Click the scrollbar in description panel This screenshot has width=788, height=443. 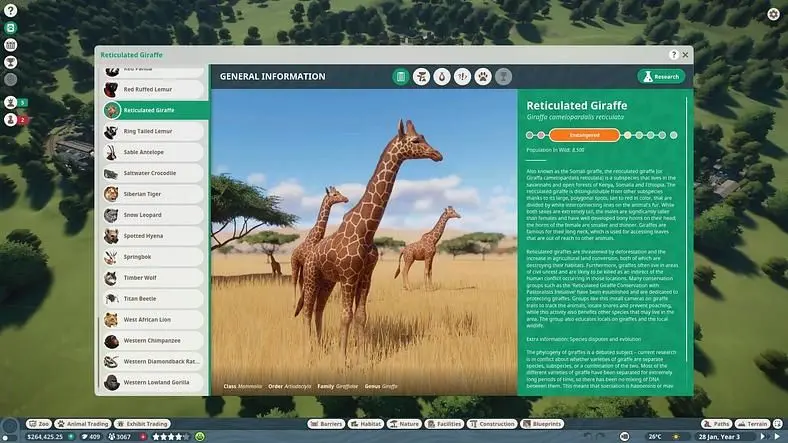686,230
